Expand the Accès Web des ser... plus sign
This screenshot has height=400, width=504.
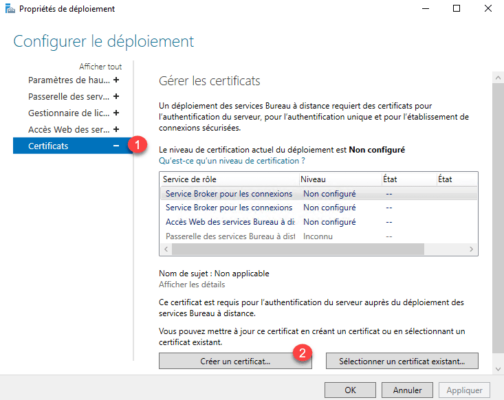pyautogui.click(x=116, y=129)
